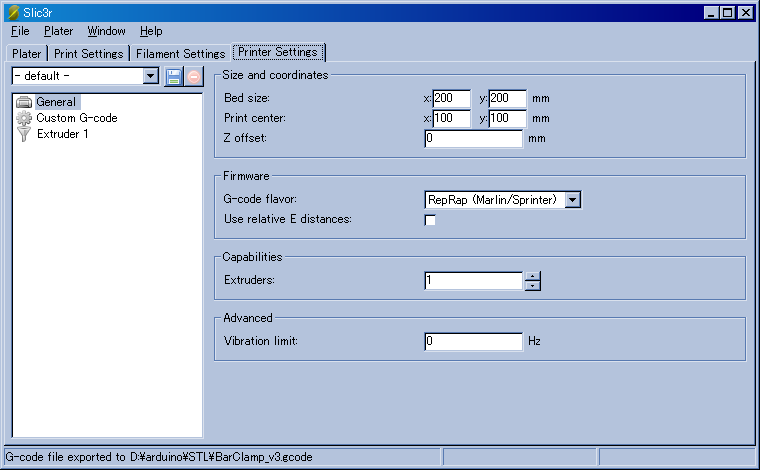Viewport: 760px width, 470px height.
Task: Switch to the Print Settings tab
Action: [x=90, y=53]
